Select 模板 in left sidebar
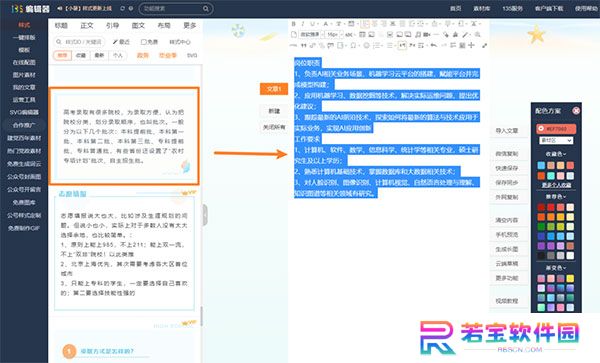The image size is (600, 363). tap(24, 50)
